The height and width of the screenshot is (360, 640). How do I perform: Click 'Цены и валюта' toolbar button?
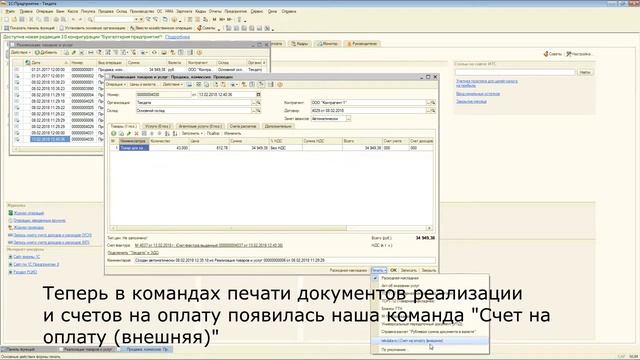pos(143,84)
